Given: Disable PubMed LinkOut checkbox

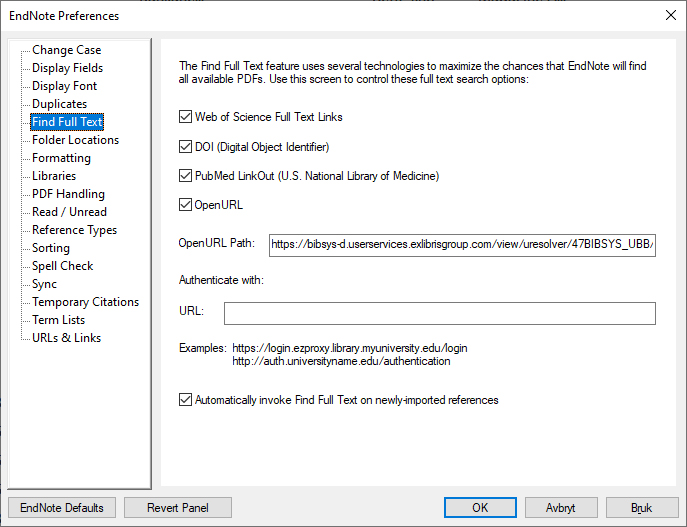Looking at the screenshot, I should pyautogui.click(x=185, y=176).
